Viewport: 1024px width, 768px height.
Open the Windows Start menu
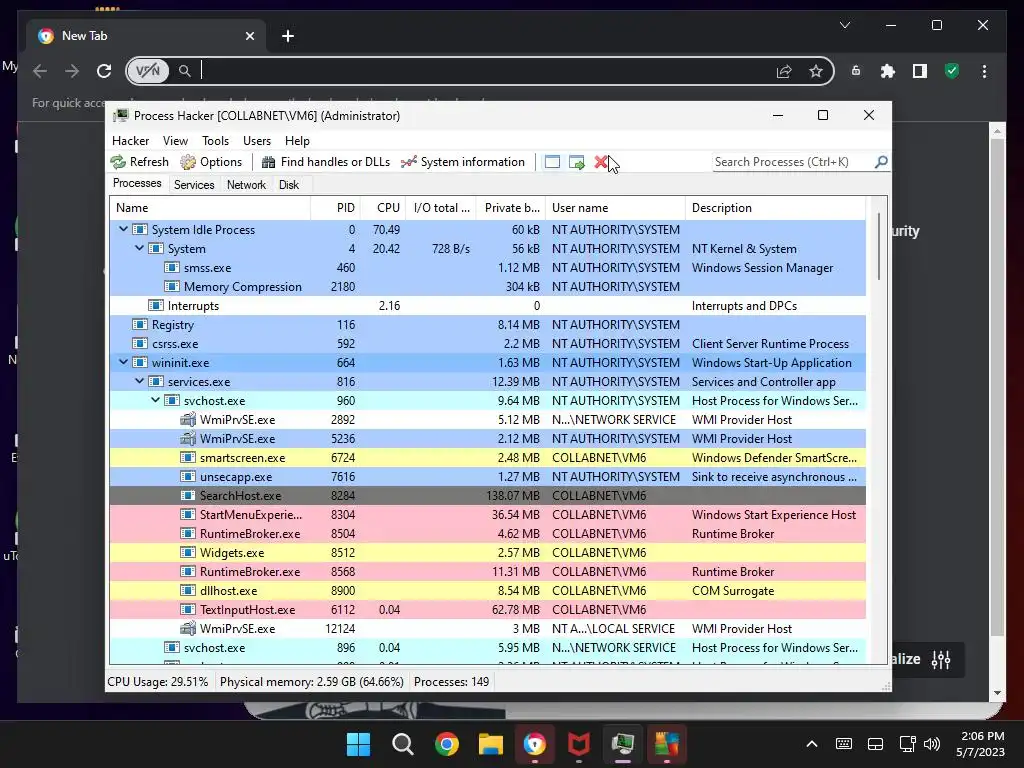pyautogui.click(x=358, y=744)
